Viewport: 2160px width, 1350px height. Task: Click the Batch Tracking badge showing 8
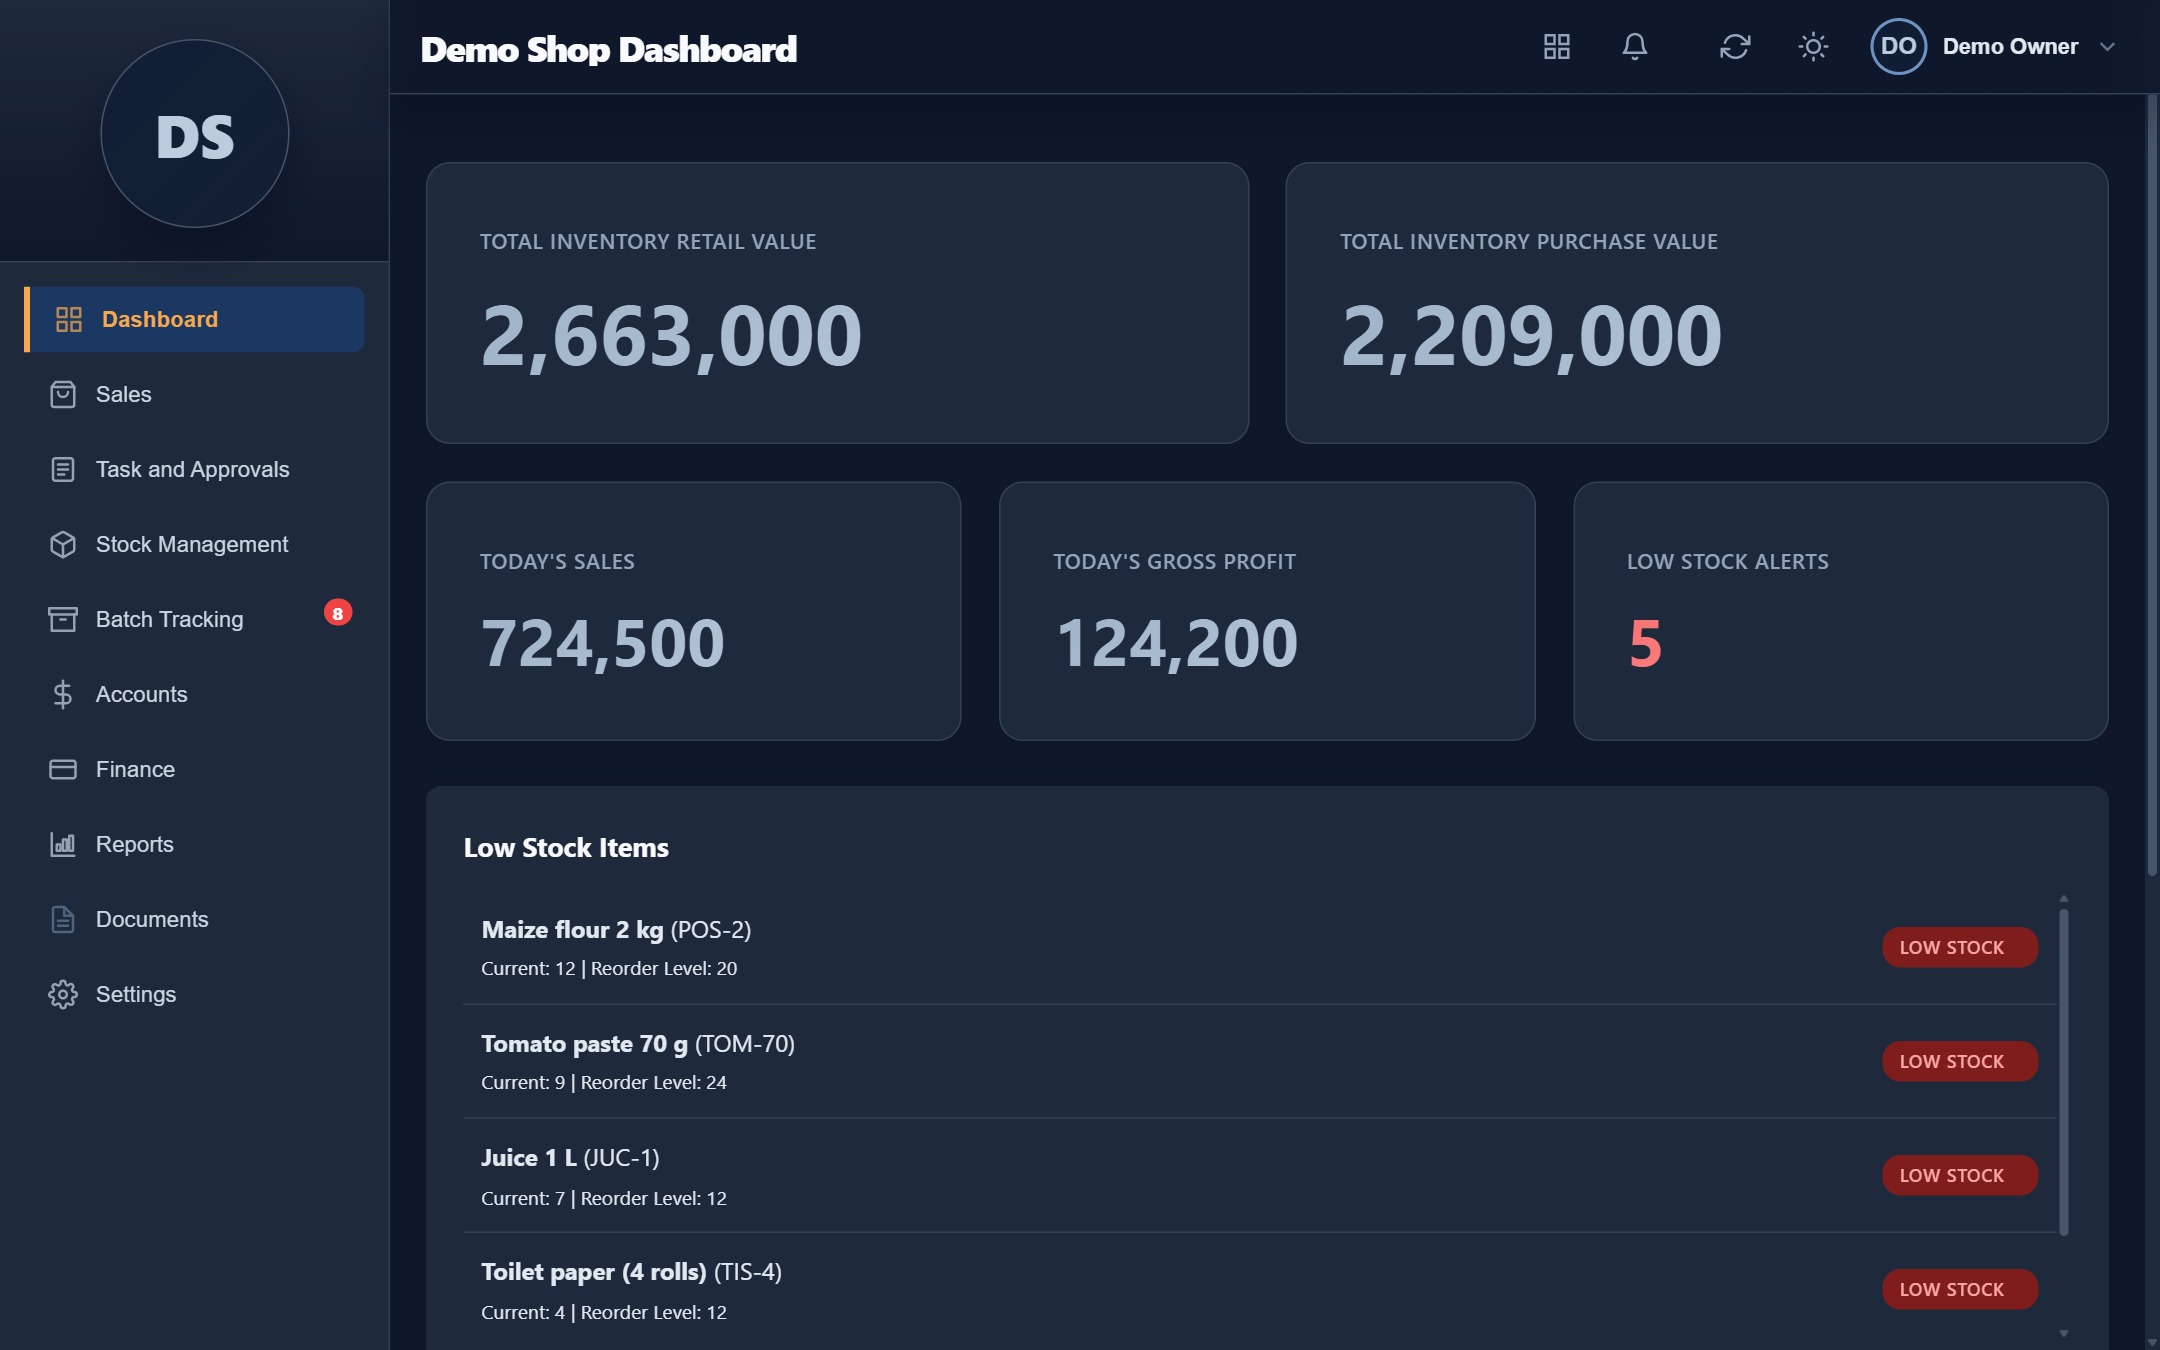(338, 613)
